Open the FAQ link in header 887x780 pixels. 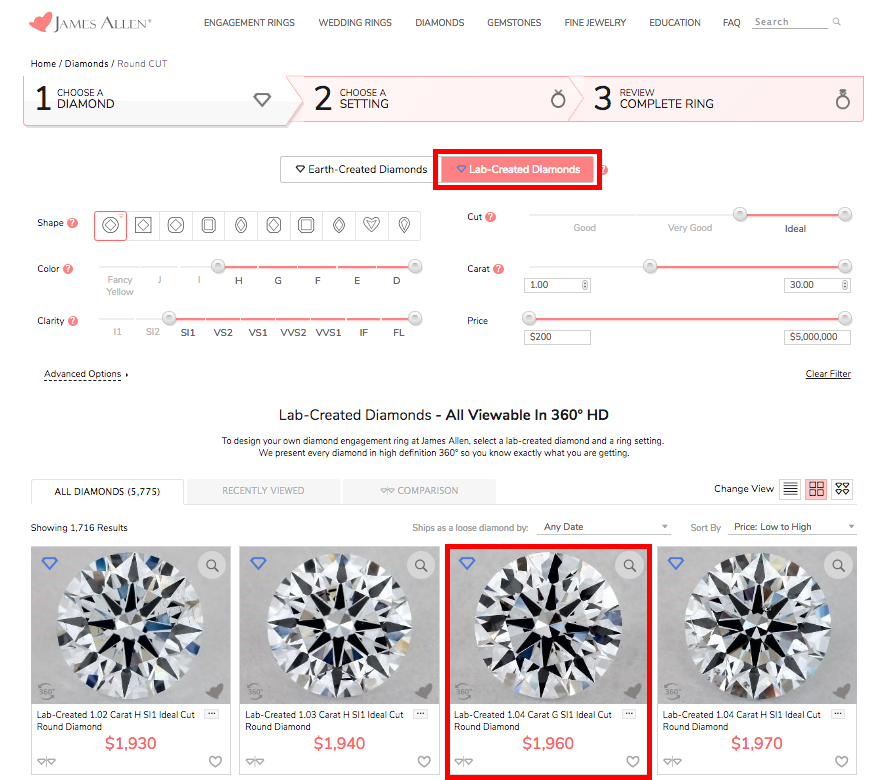click(731, 23)
